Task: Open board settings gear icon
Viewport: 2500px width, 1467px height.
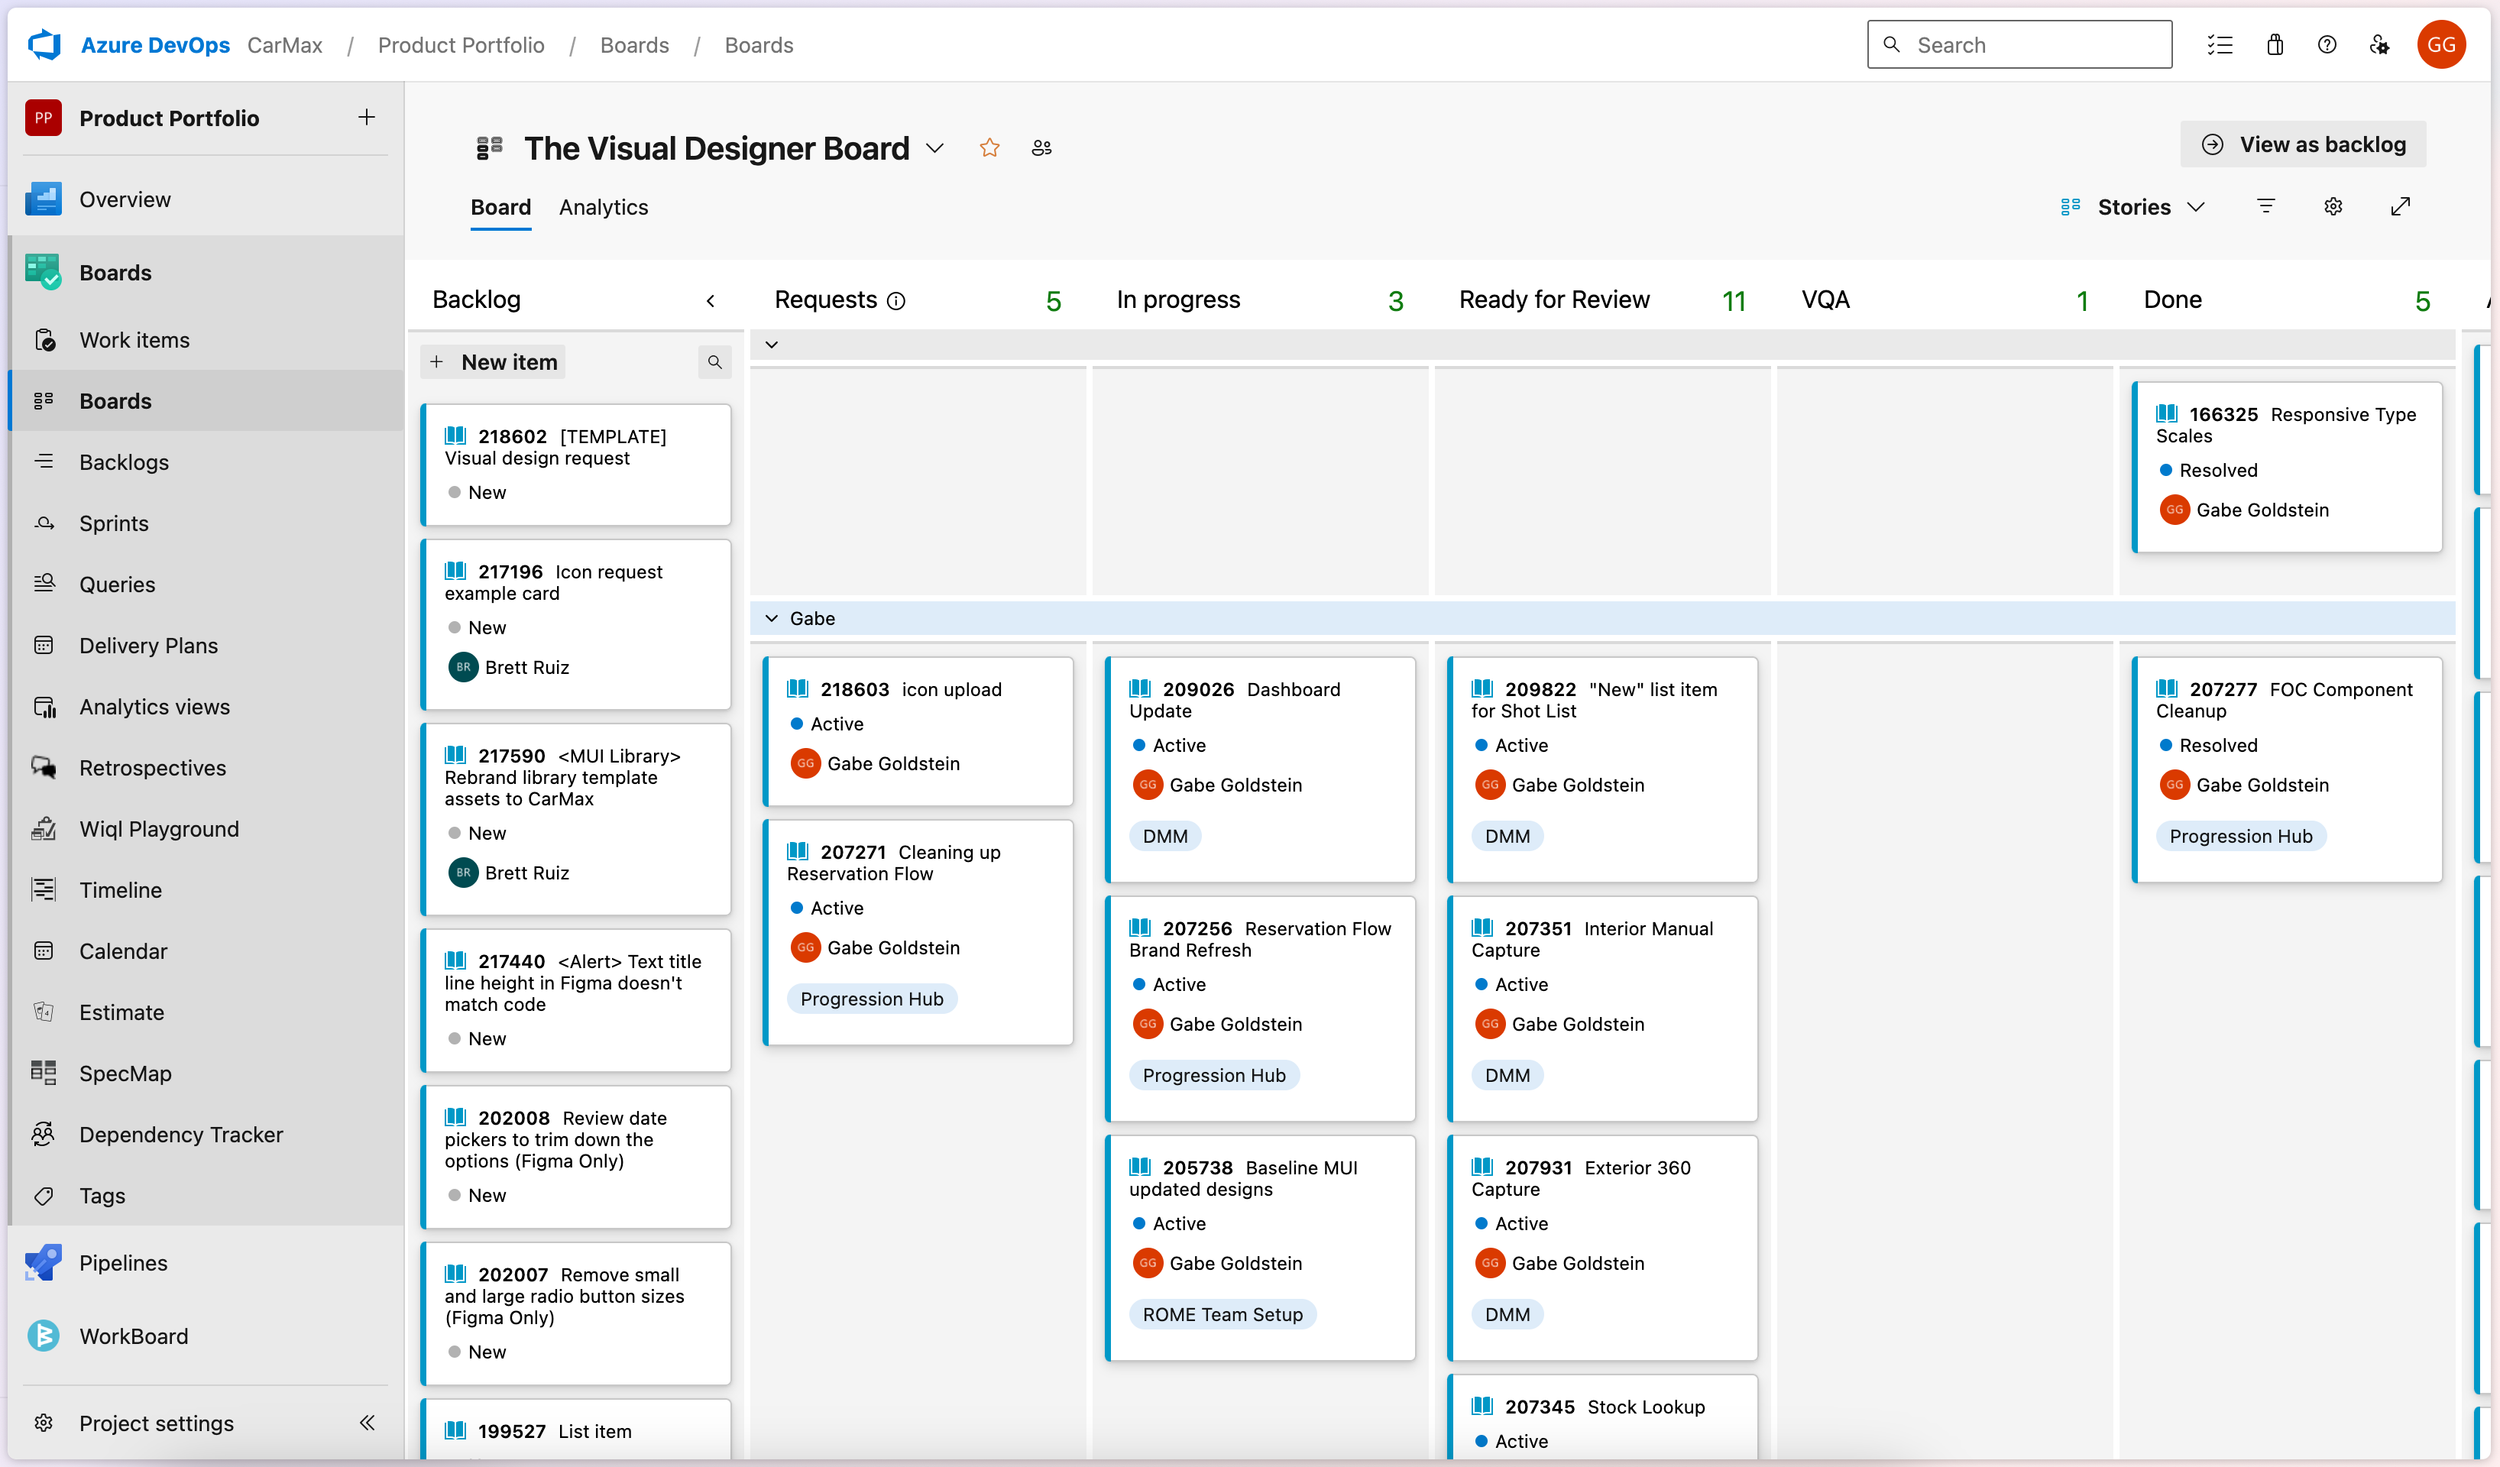Action: (2333, 206)
